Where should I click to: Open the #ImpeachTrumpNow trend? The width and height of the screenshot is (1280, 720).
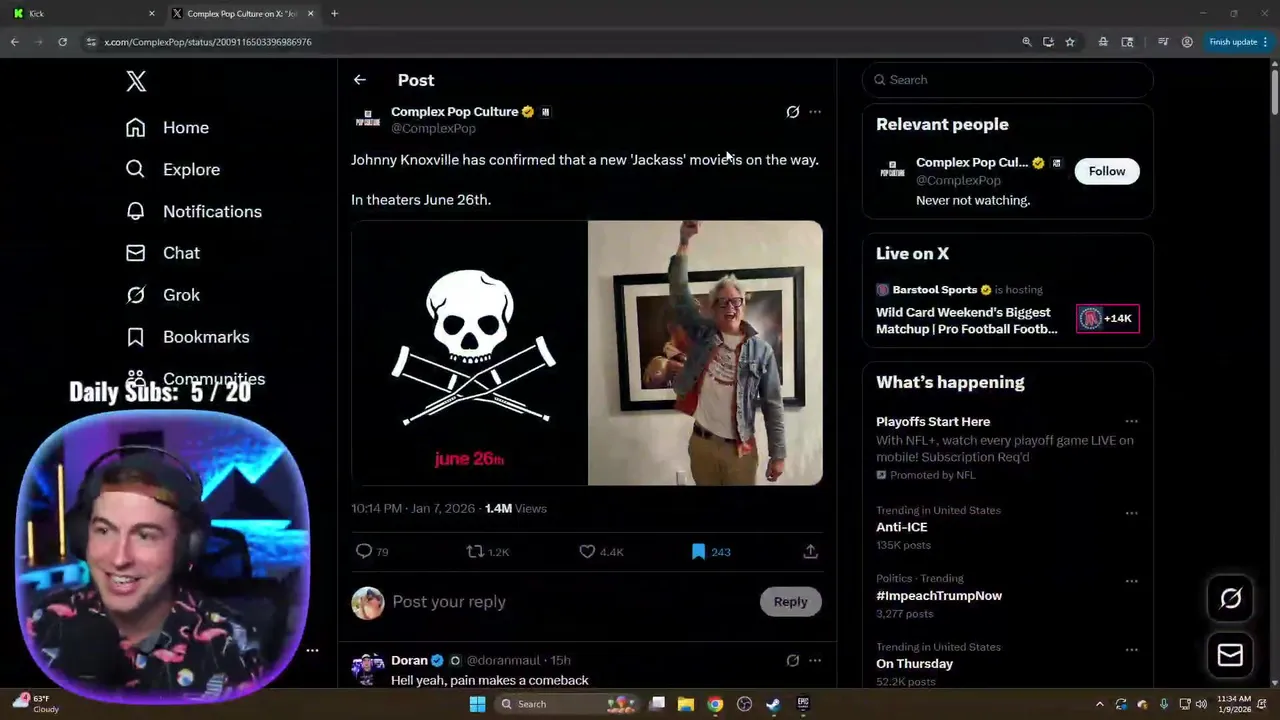click(939, 596)
